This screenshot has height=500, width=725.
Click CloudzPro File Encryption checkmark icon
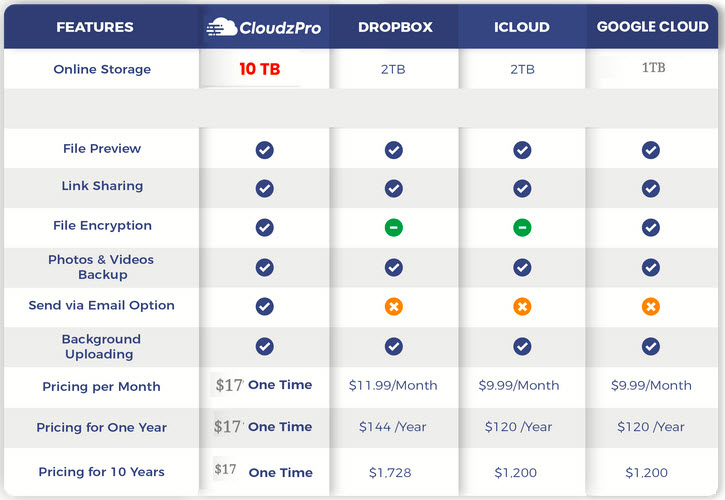pyautogui.click(x=264, y=228)
